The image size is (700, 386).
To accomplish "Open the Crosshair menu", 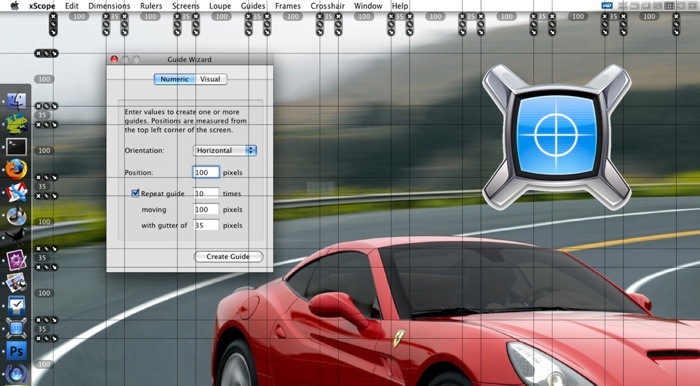I will [328, 6].
